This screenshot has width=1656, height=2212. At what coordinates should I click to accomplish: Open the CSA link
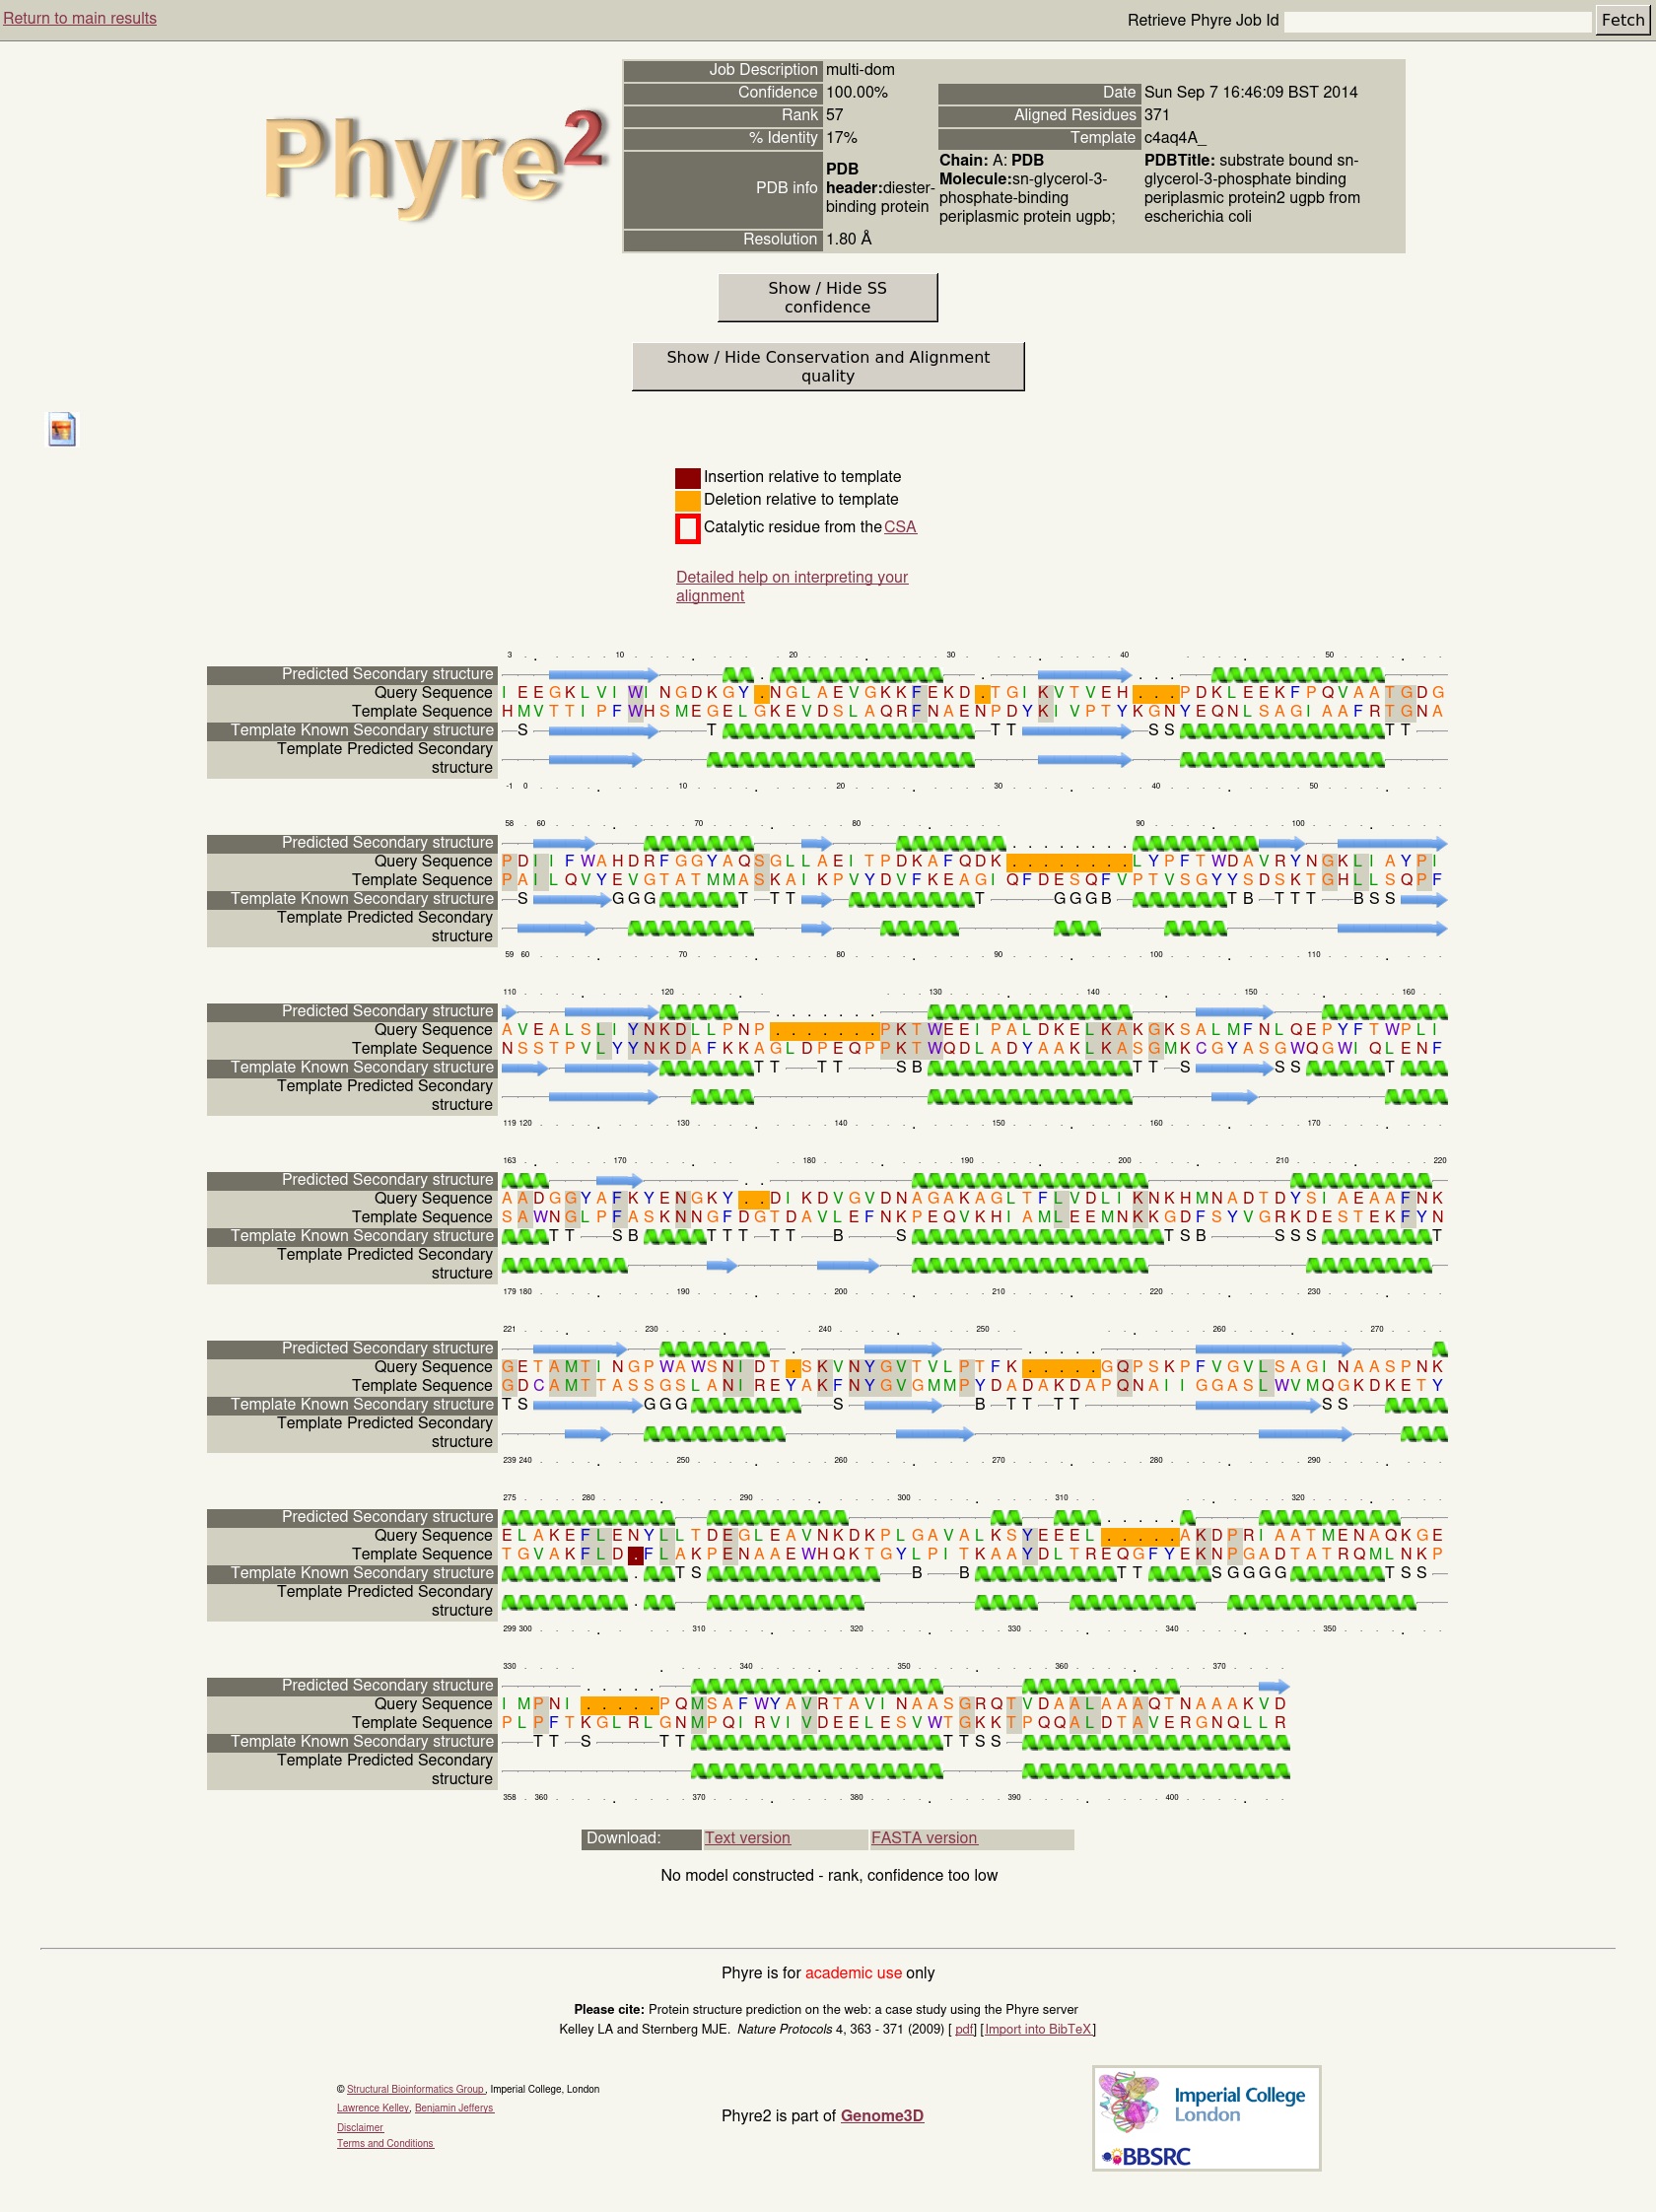point(899,527)
